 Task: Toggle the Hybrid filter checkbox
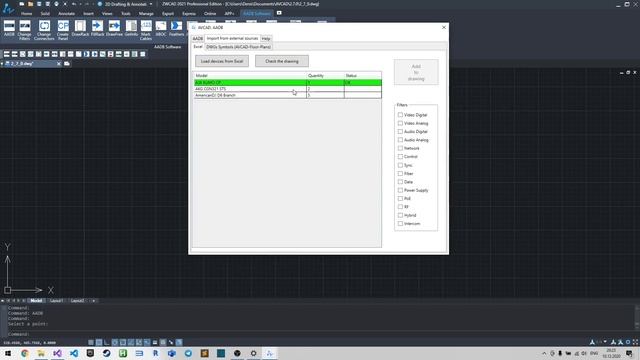[x=400, y=215]
